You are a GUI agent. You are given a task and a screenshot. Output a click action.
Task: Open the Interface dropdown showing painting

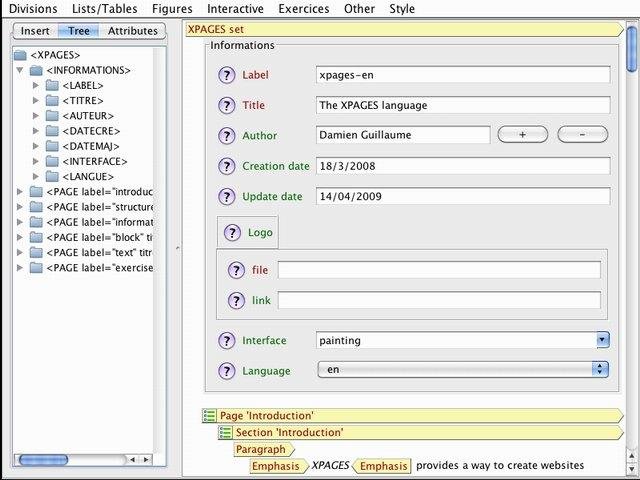point(602,340)
